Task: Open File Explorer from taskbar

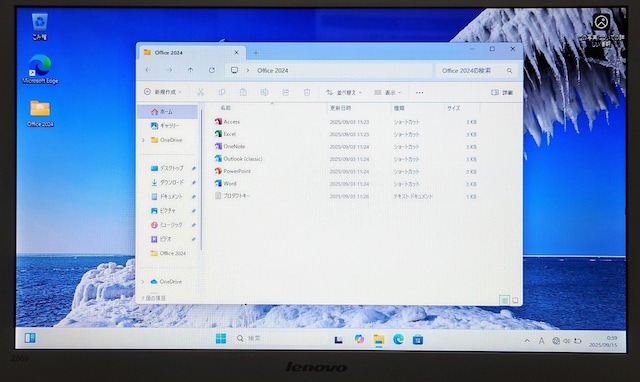Action: tap(379, 339)
